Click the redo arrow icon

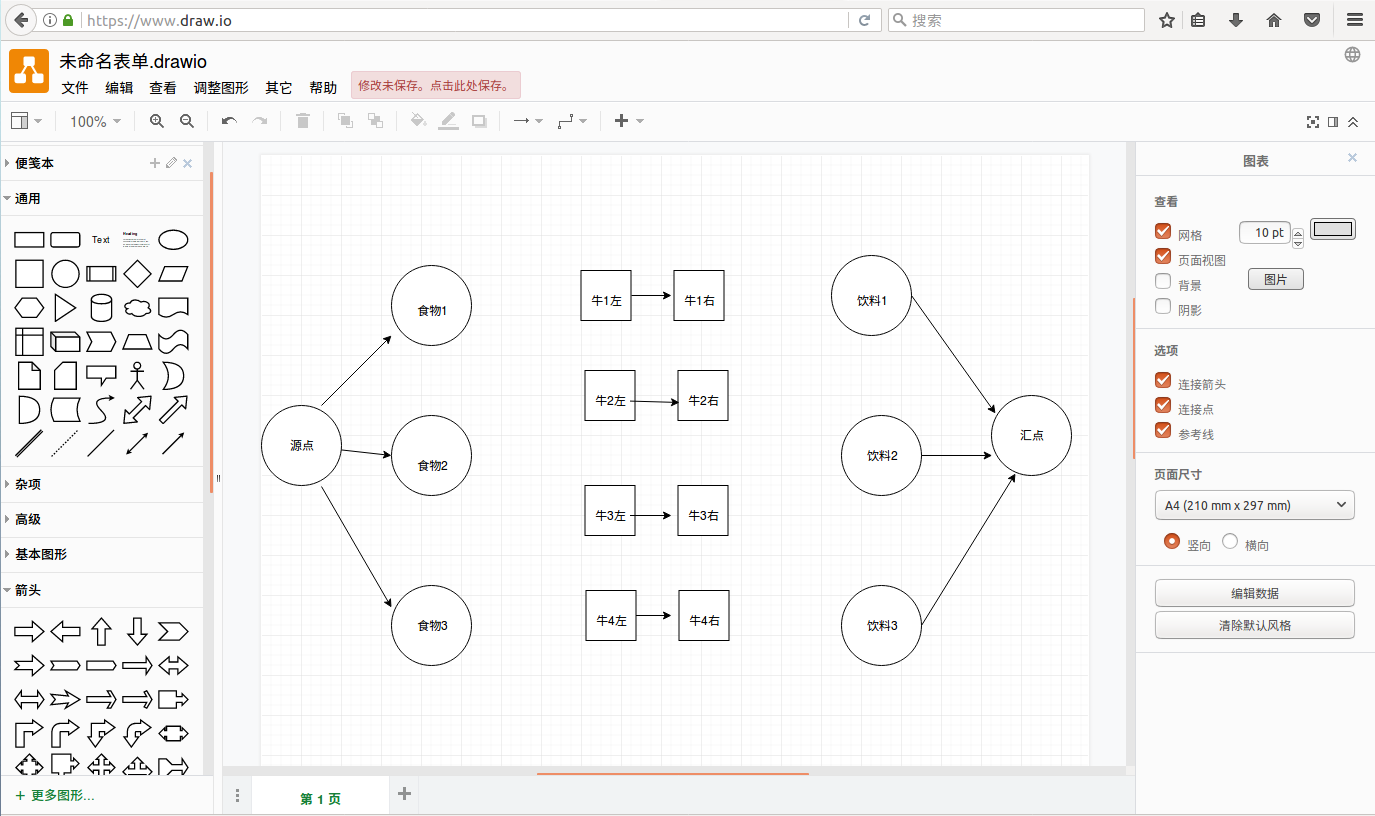[x=260, y=121]
